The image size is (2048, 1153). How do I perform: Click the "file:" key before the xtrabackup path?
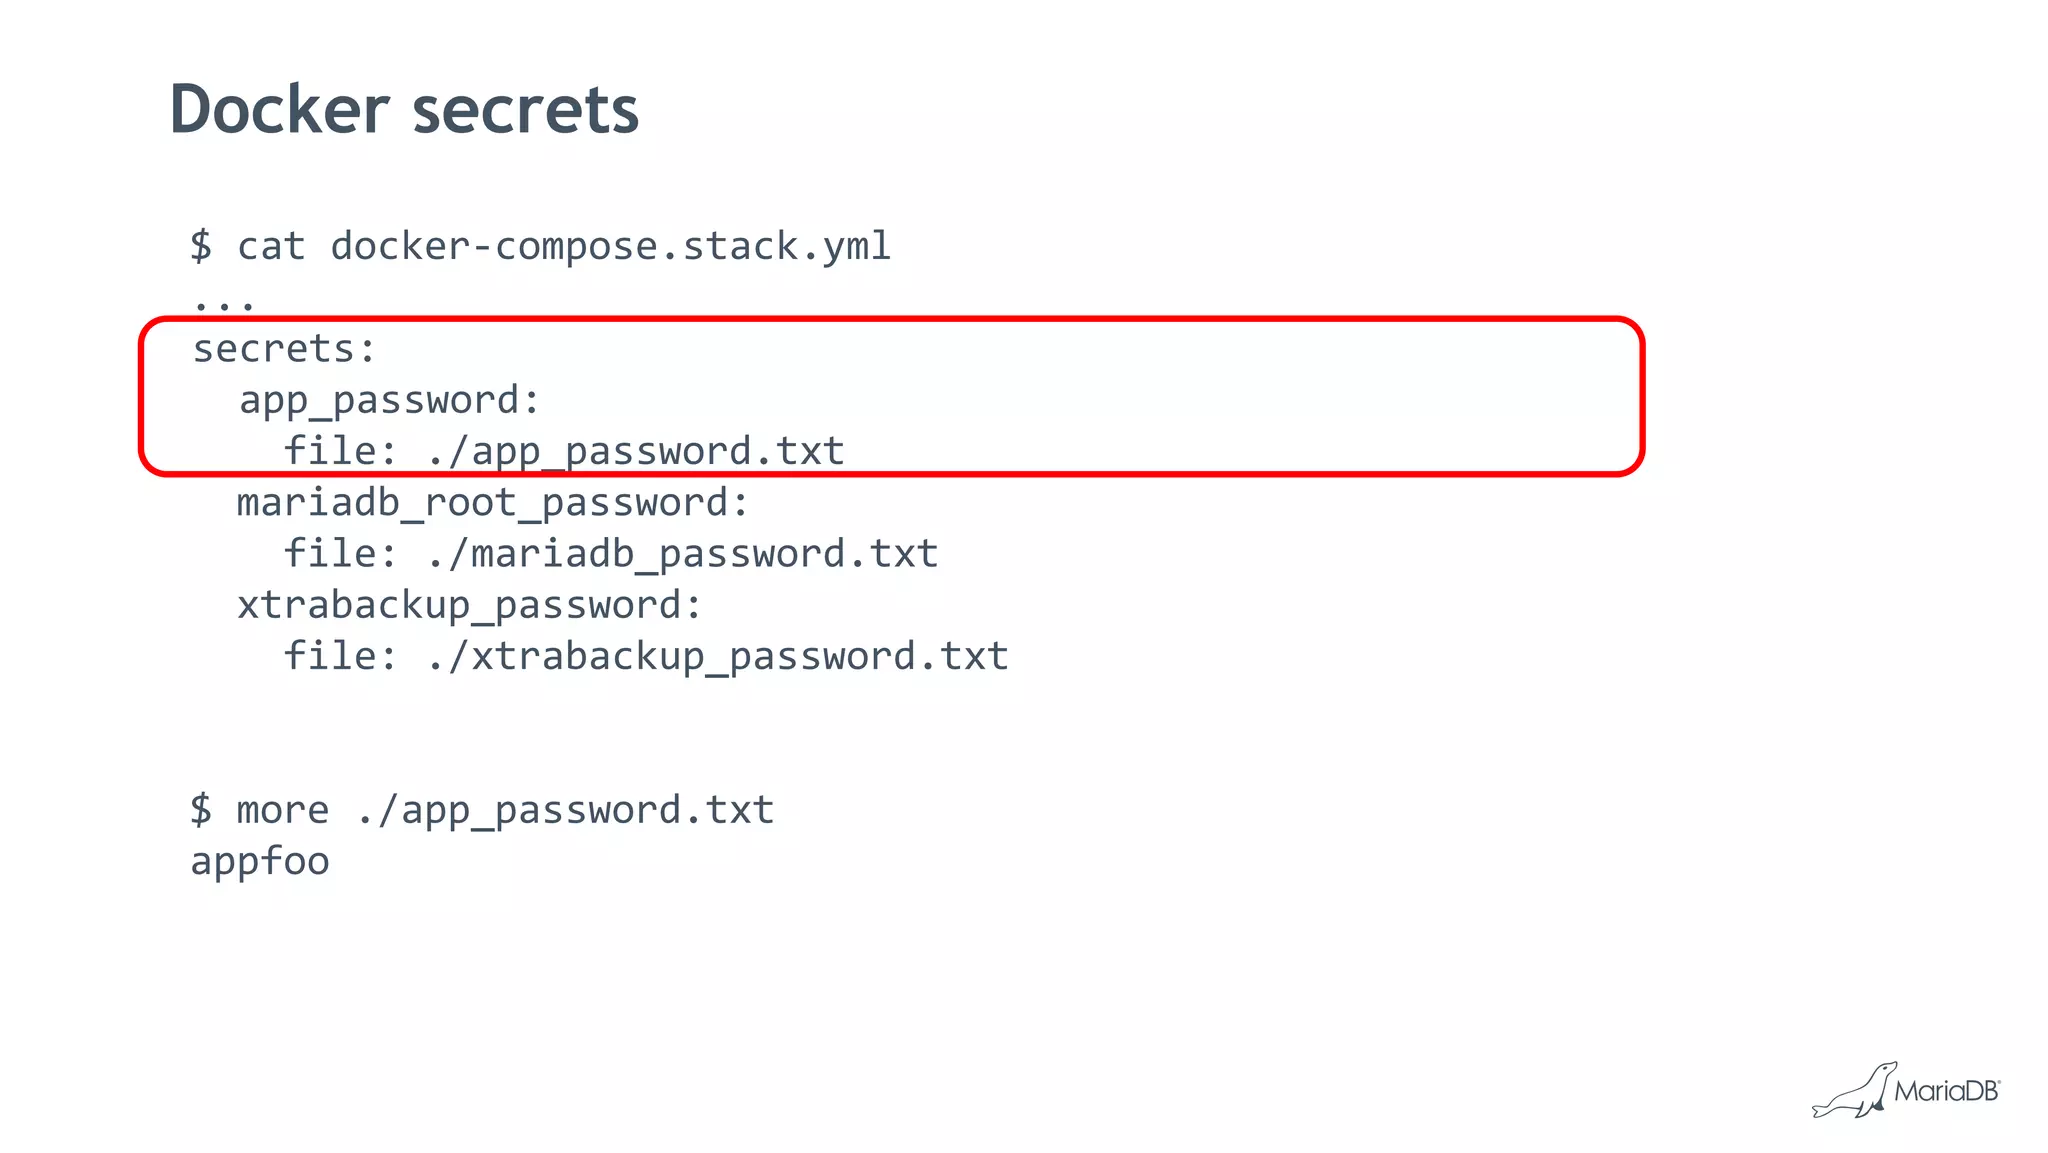click(x=340, y=657)
